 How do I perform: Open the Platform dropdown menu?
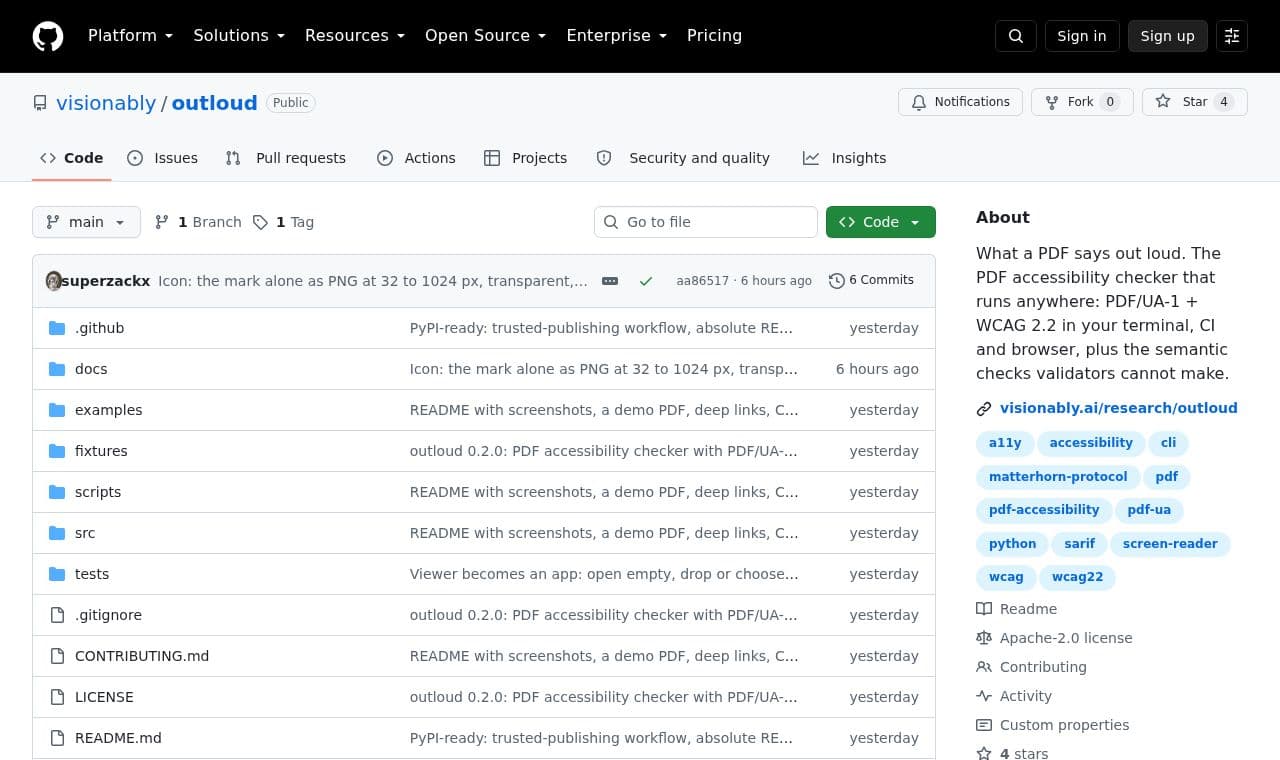click(x=130, y=36)
